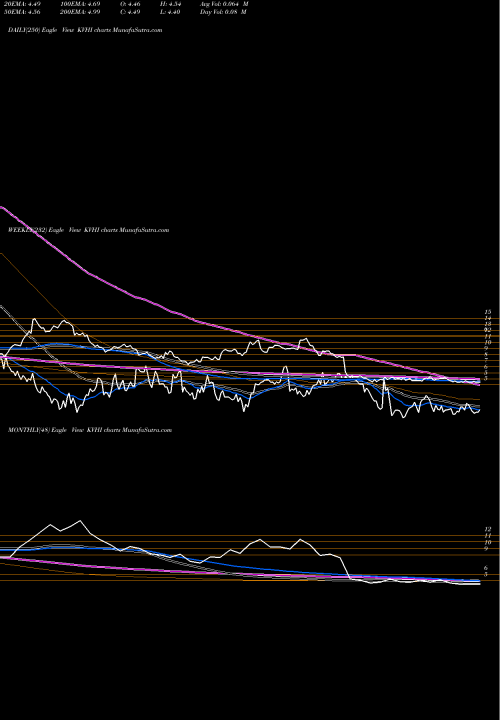Click the MONTHLY(48) Eagle View chart title
The width and height of the screenshot is (500, 720).
(90, 430)
